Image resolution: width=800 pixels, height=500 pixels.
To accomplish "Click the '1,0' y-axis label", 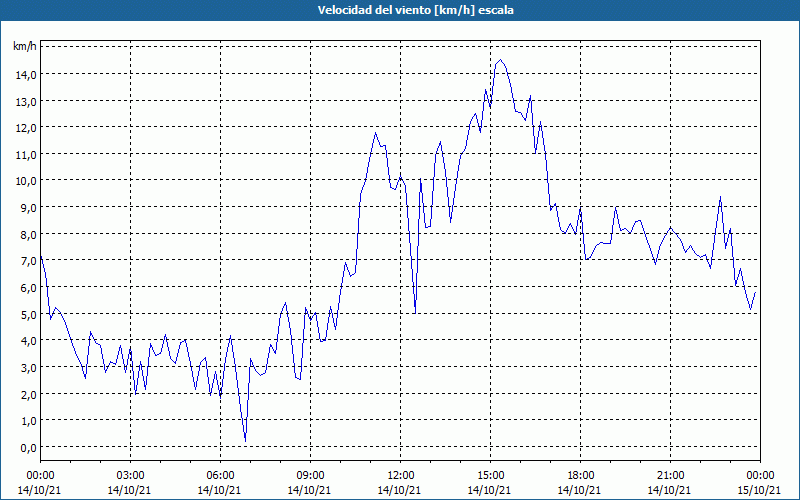I will point(28,420).
